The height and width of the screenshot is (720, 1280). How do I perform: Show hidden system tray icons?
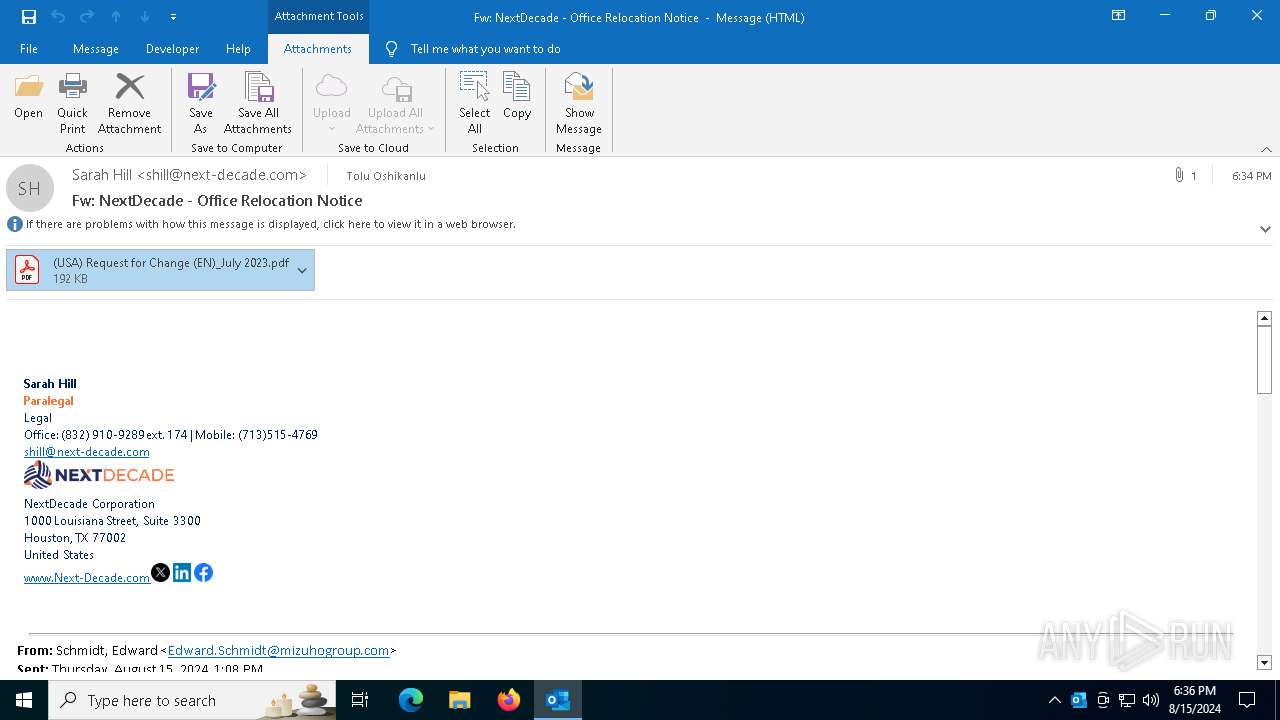click(x=1055, y=700)
